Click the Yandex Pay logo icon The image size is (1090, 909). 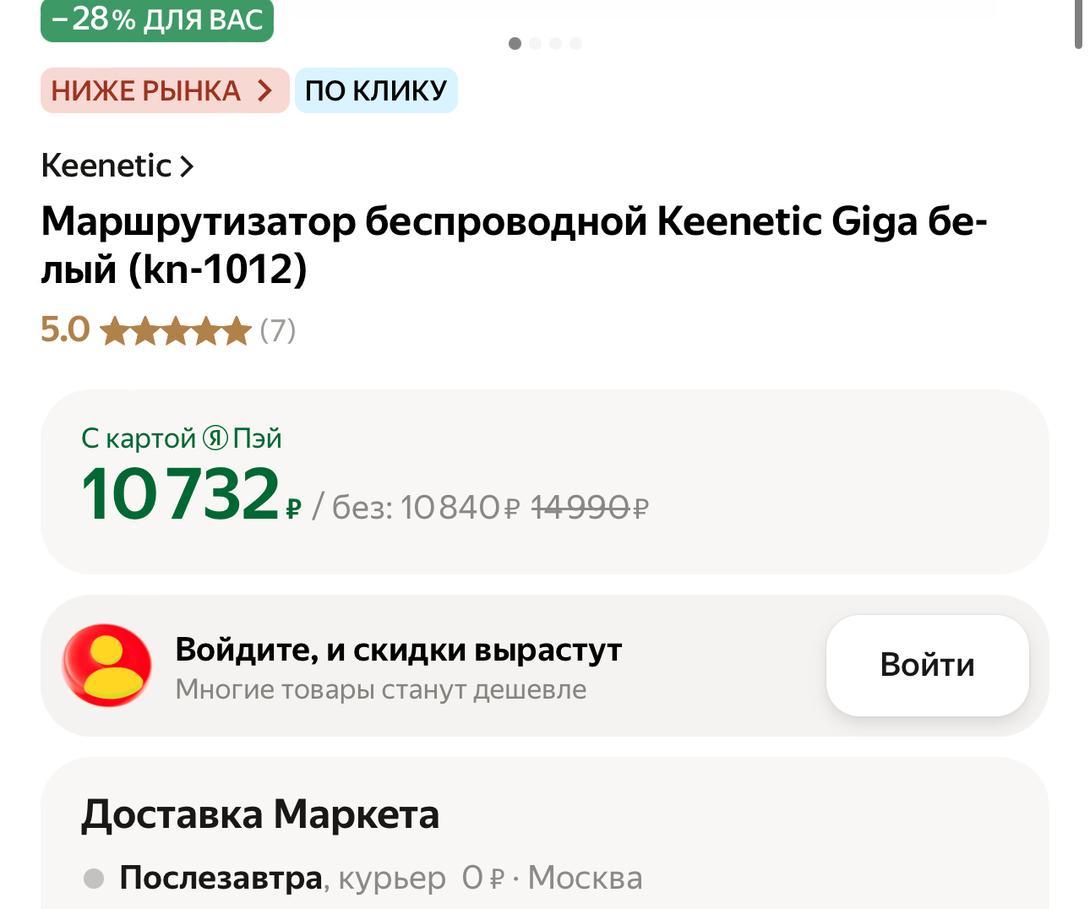[215, 438]
